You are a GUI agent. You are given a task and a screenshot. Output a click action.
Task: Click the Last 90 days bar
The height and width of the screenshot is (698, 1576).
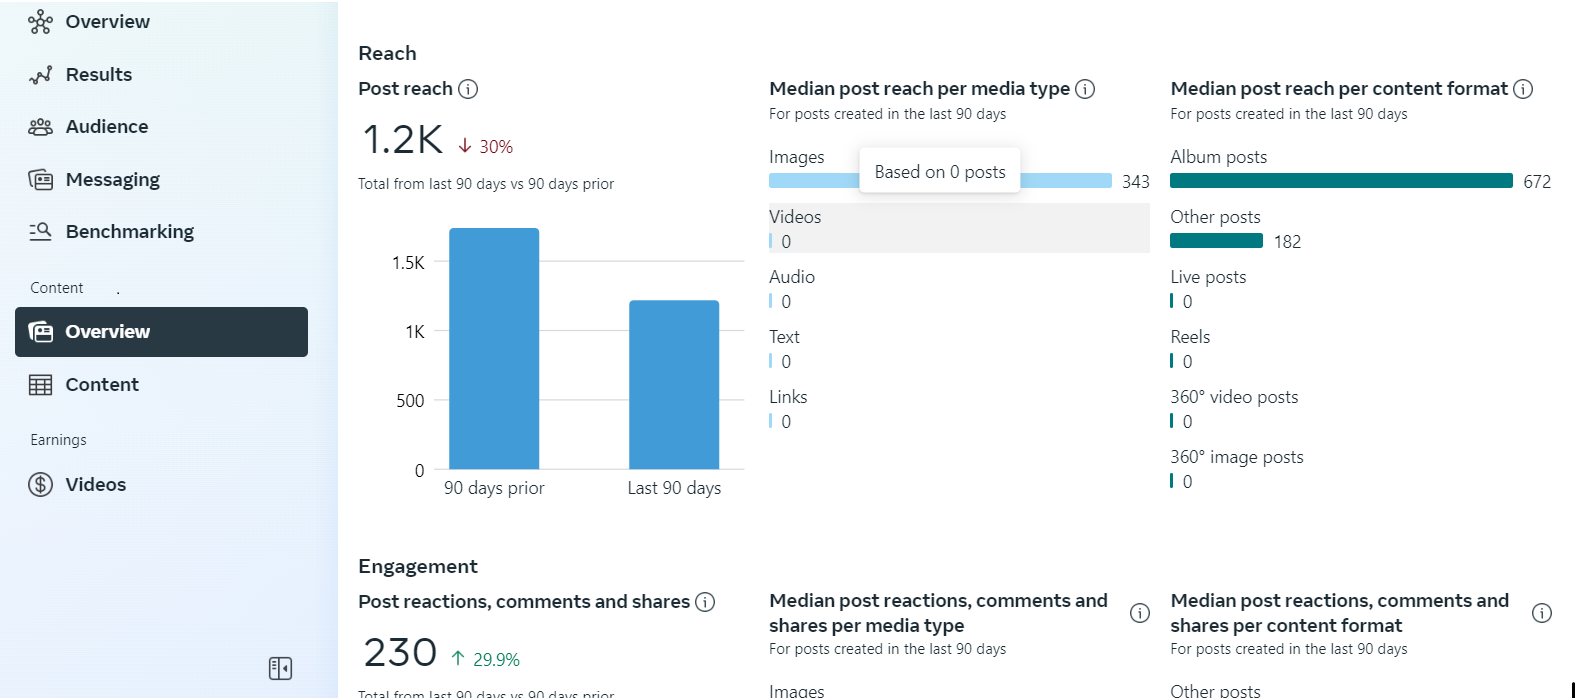tap(674, 384)
